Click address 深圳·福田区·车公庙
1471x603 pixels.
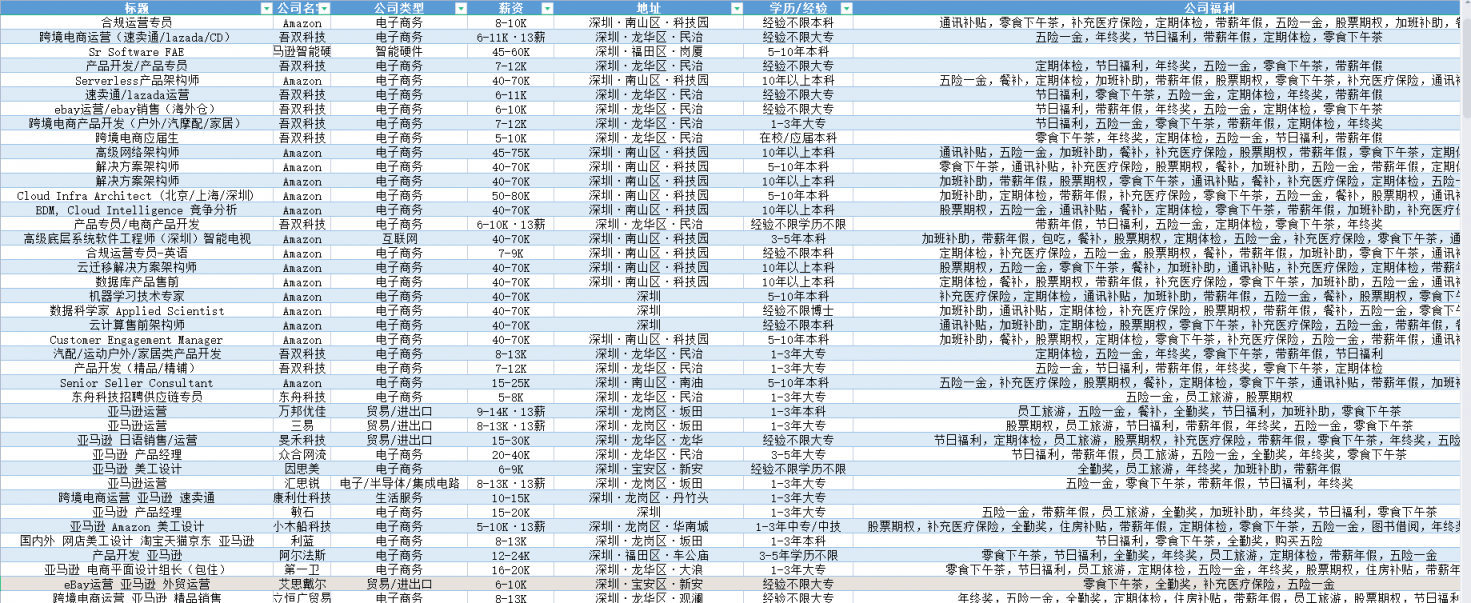tap(648, 556)
